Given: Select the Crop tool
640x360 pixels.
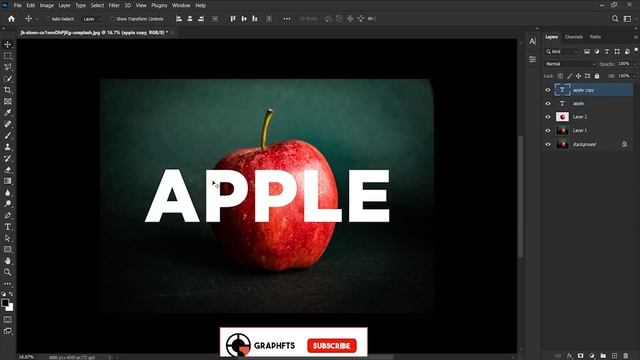Looking at the screenshot, I should [x=7, y=90].
